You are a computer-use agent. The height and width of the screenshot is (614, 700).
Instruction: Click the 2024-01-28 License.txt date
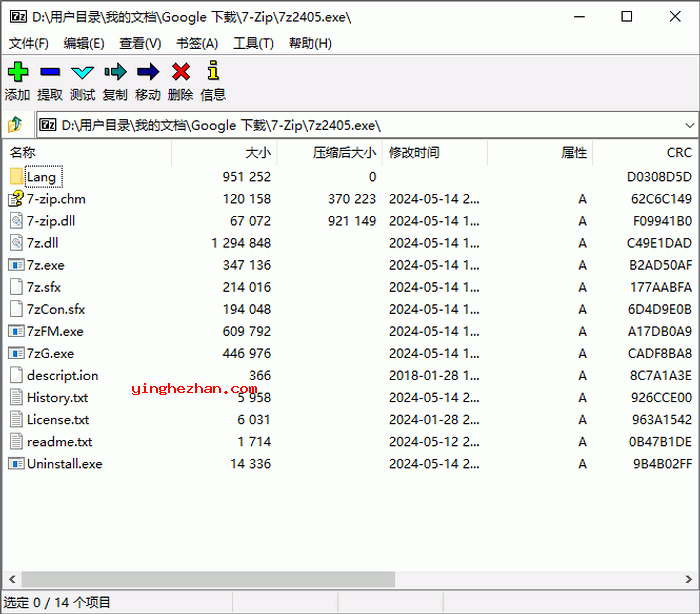[434, 420]
